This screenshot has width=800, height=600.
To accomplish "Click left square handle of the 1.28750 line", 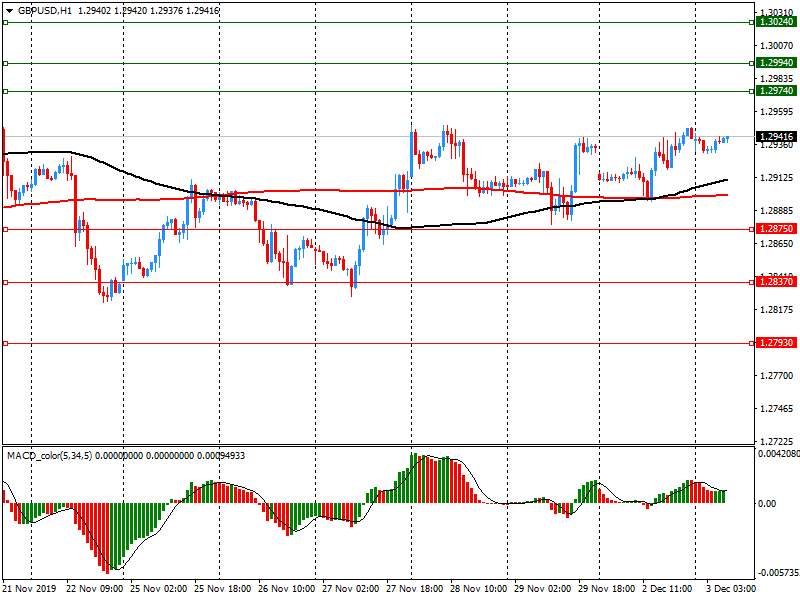I will [x=5, y=230].
